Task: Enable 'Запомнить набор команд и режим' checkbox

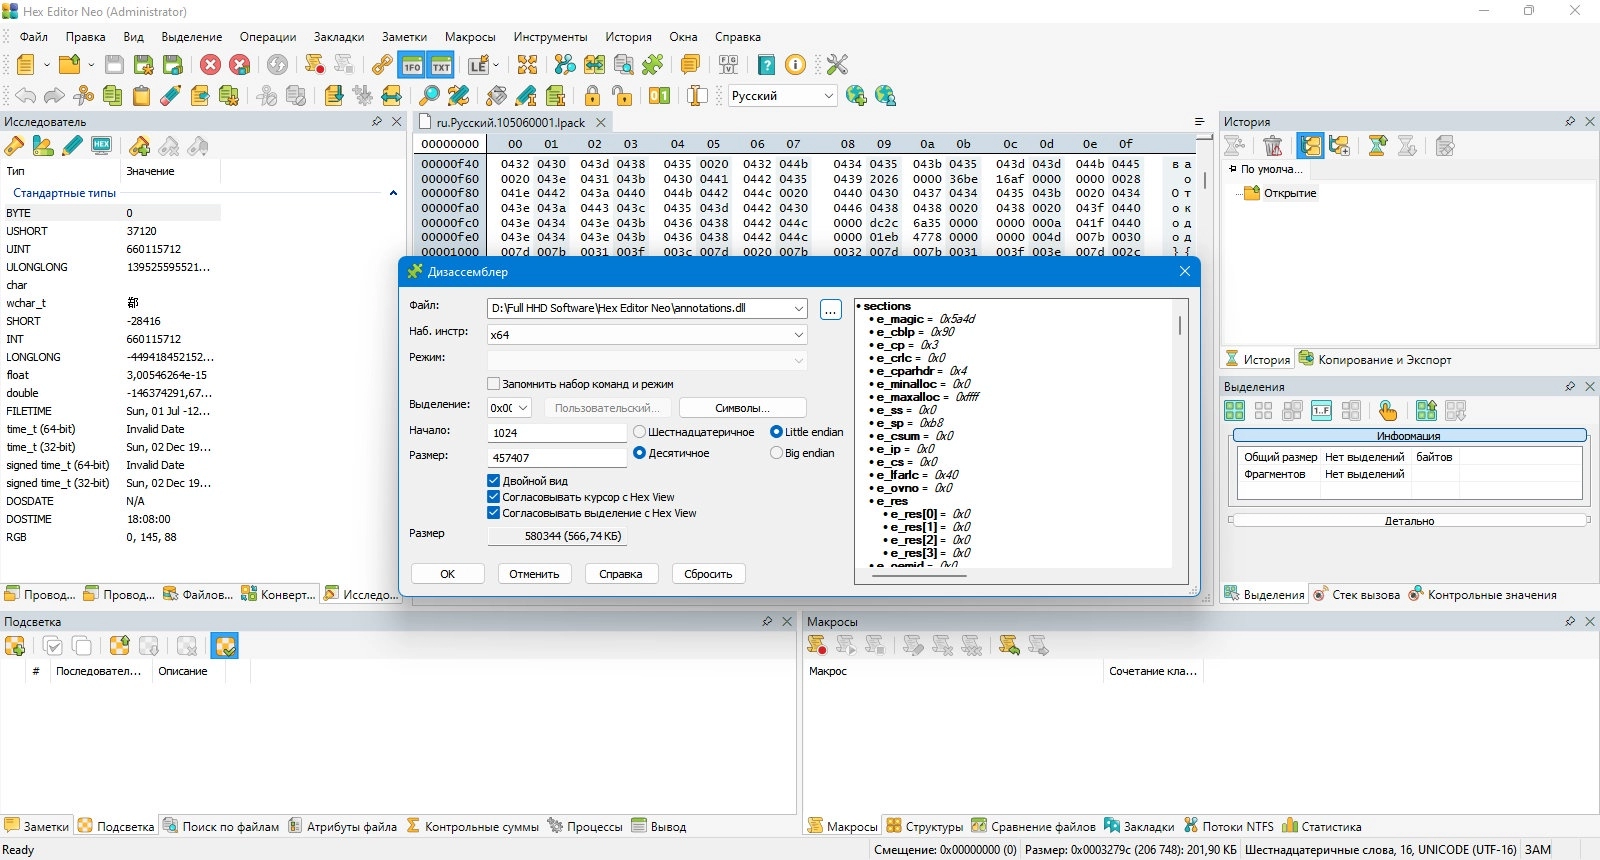Action: pyautogui.click(x=494, y=384)
